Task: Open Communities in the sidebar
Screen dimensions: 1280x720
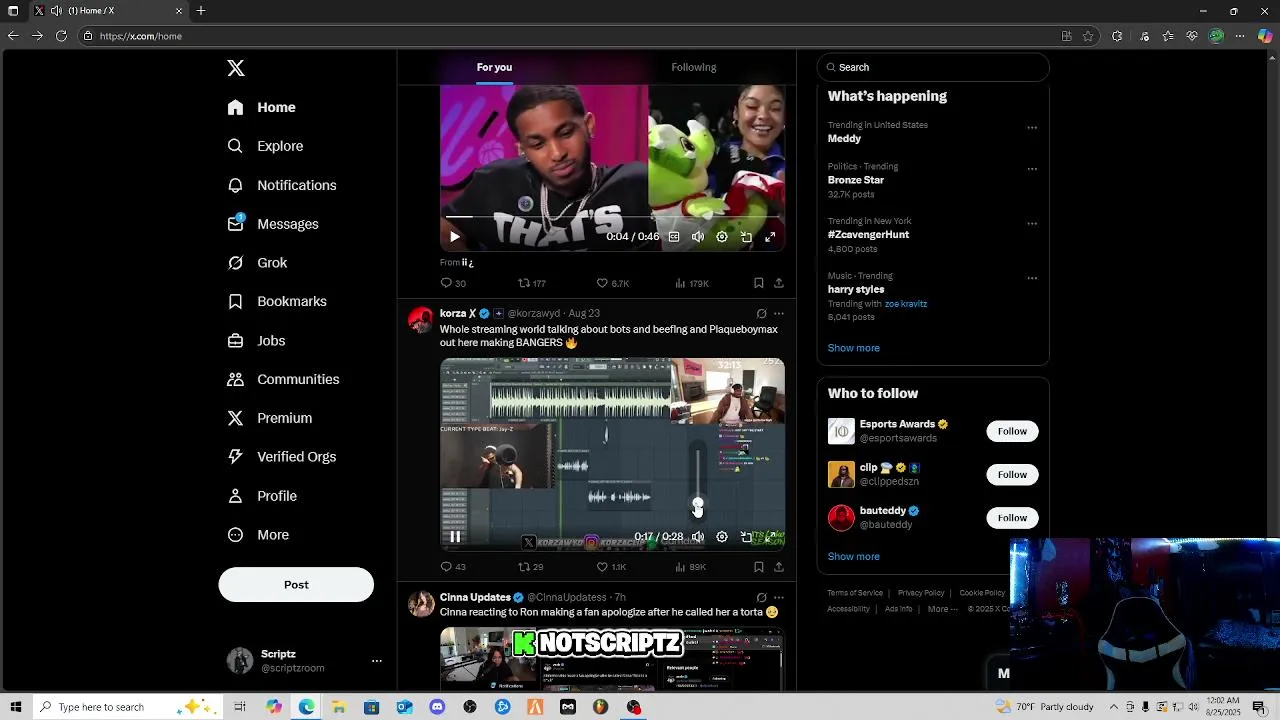Action: pos(283,379)
